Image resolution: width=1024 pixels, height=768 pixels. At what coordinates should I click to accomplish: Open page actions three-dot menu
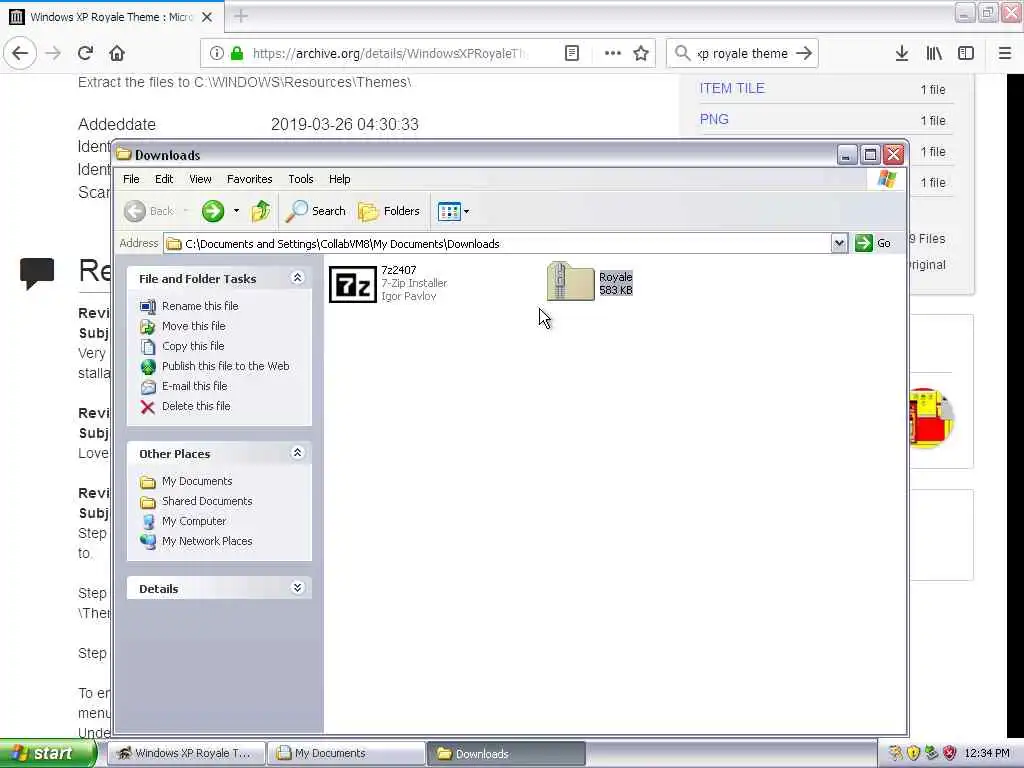click(613, 54)
